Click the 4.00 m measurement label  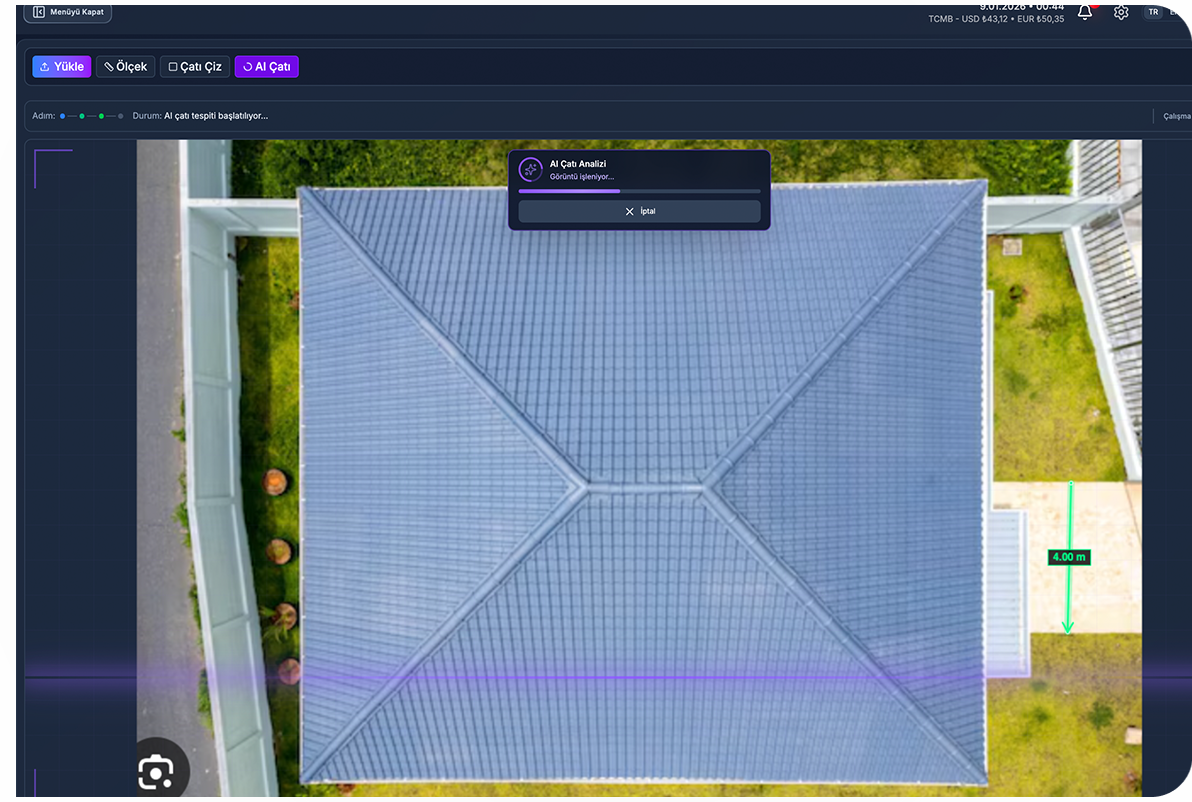[1068, 557]
